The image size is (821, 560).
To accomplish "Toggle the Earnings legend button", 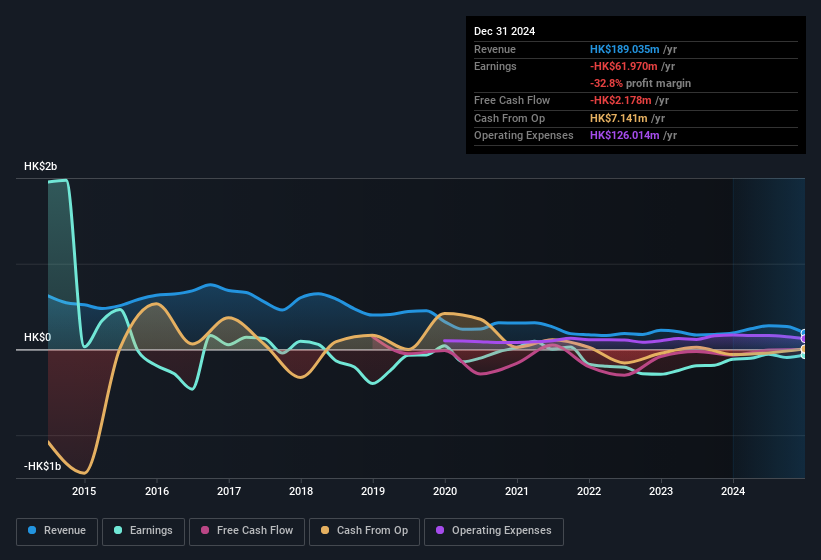I will [143, 531].
